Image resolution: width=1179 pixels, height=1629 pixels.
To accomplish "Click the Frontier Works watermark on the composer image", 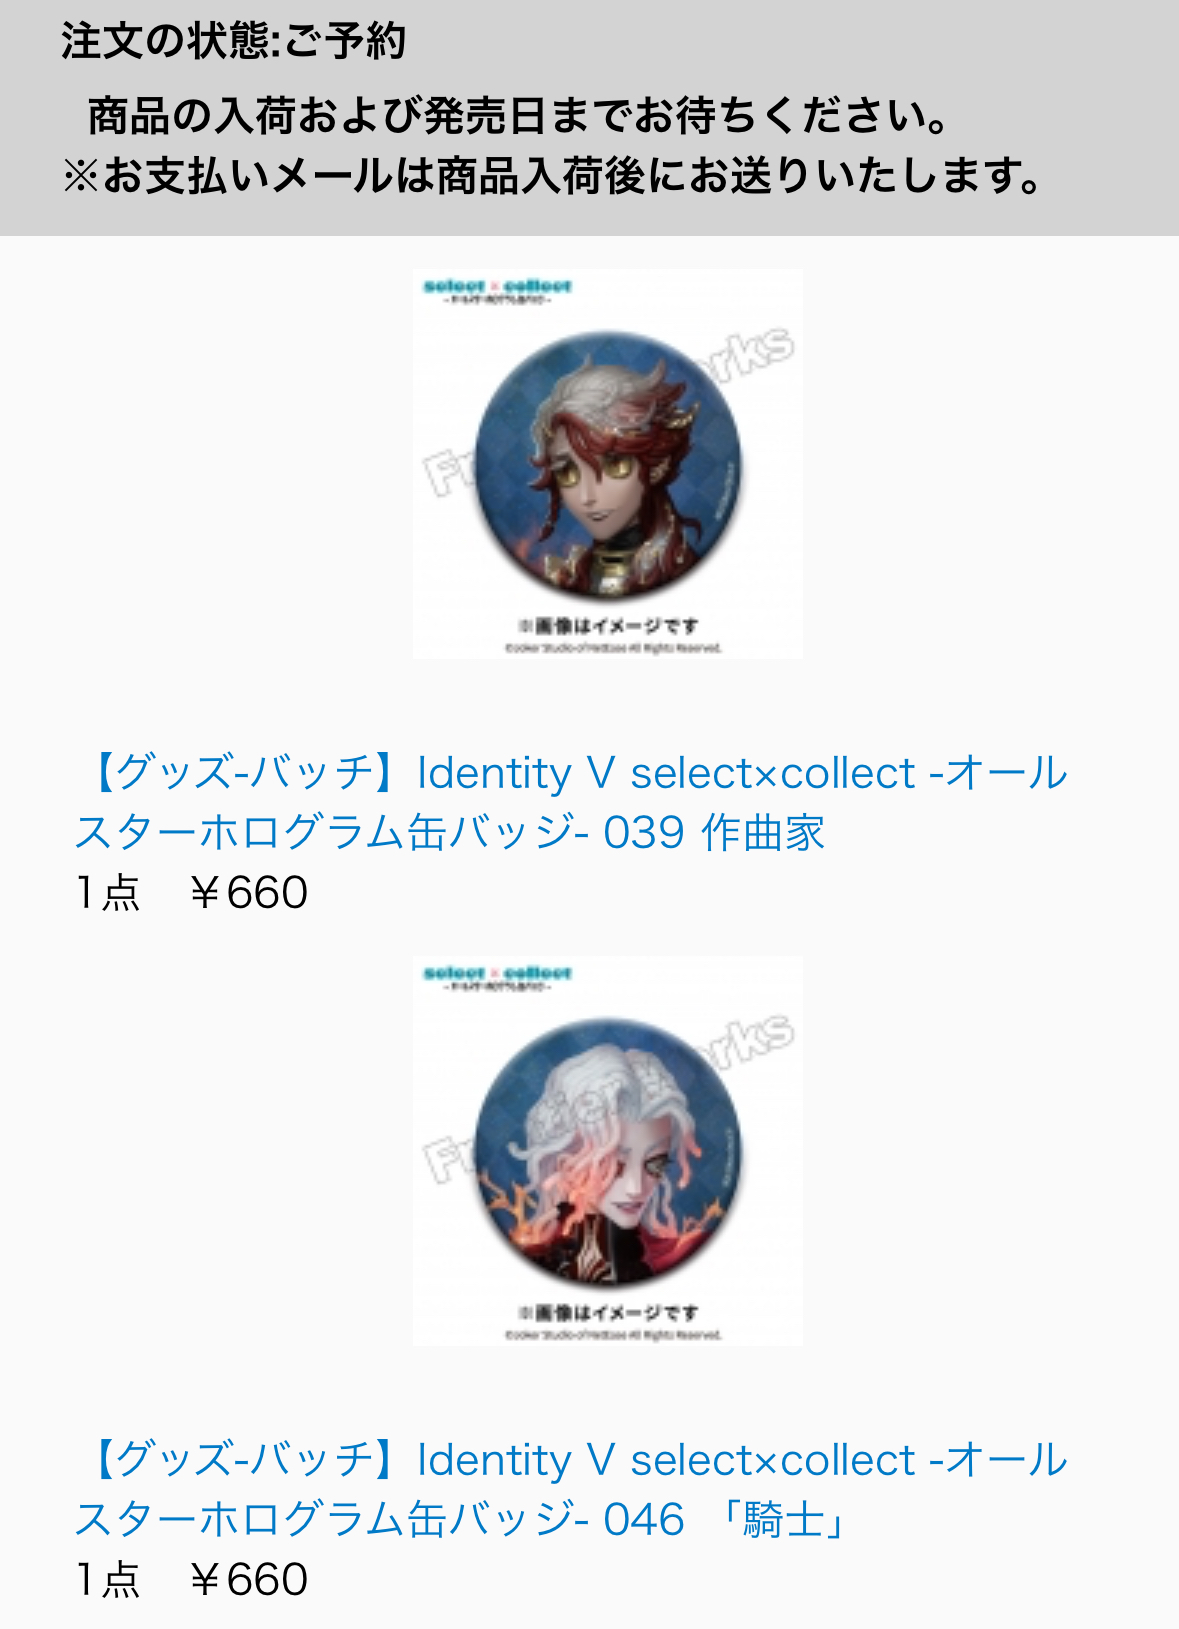I will [608, 412].
